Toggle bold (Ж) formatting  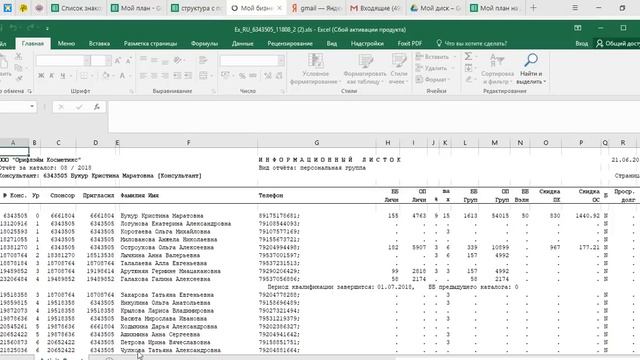(41, 76)
